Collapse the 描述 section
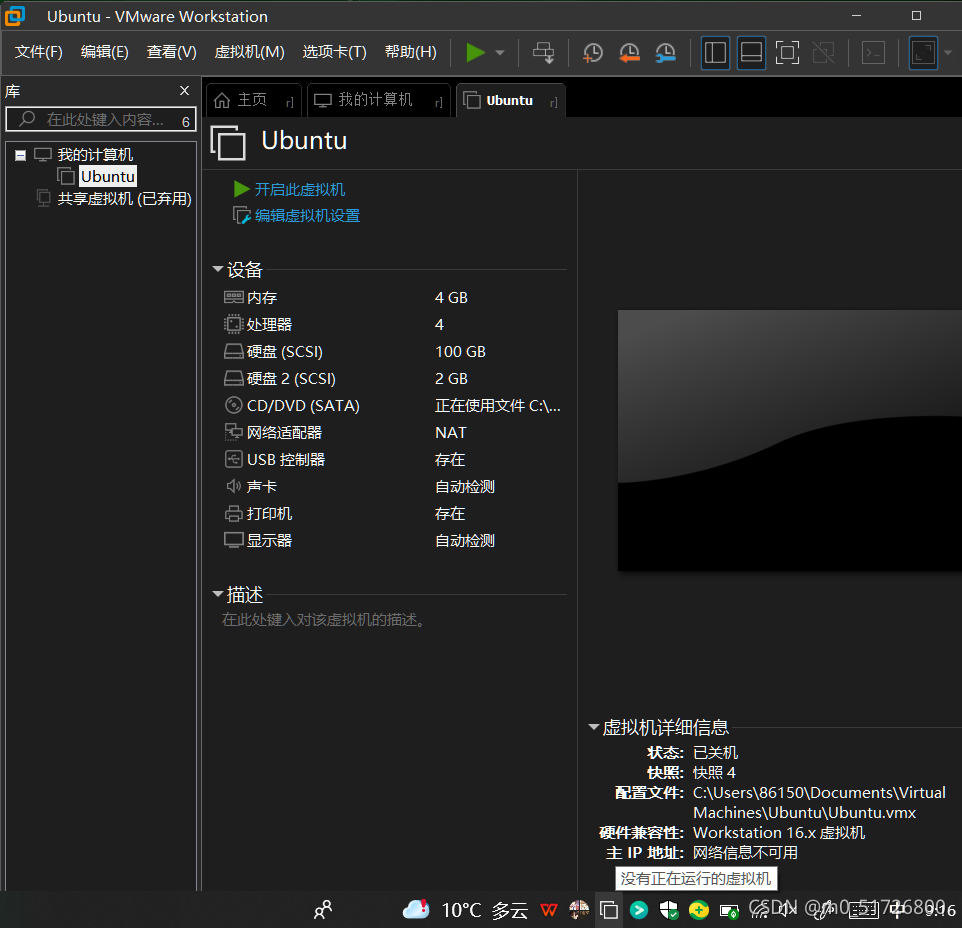The image size is (962, 928). coord(218,594)
